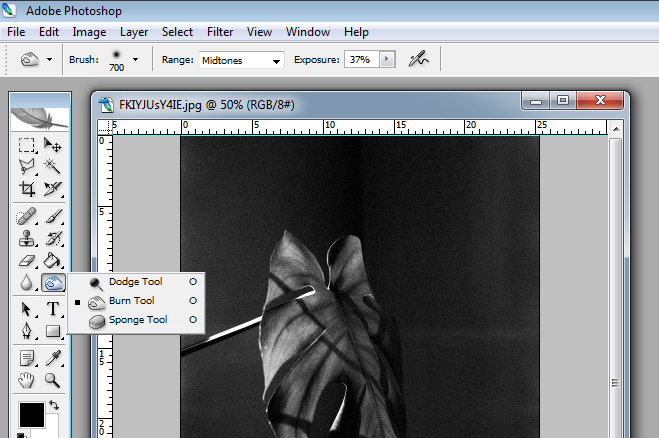The width and height of the screenshot is (659, 438).
Task: Enable the airbrush option in options bar
Action: pos(419,60)
